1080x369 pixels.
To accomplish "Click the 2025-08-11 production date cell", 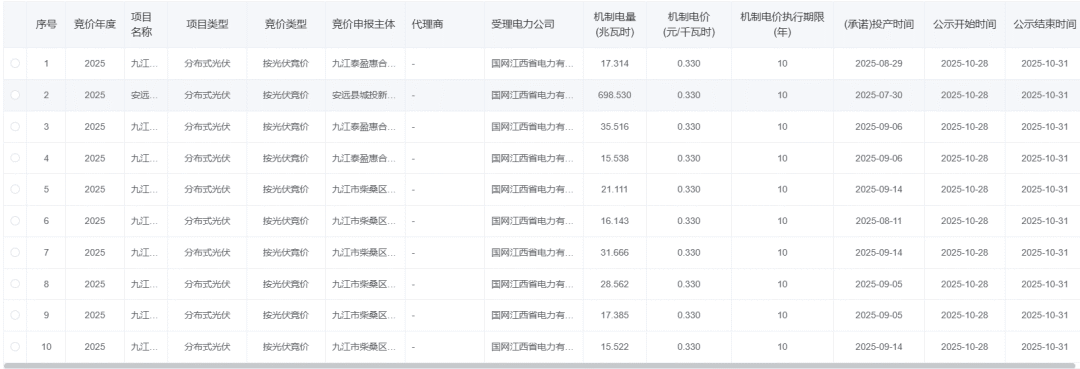I will [x=879, y=221].
